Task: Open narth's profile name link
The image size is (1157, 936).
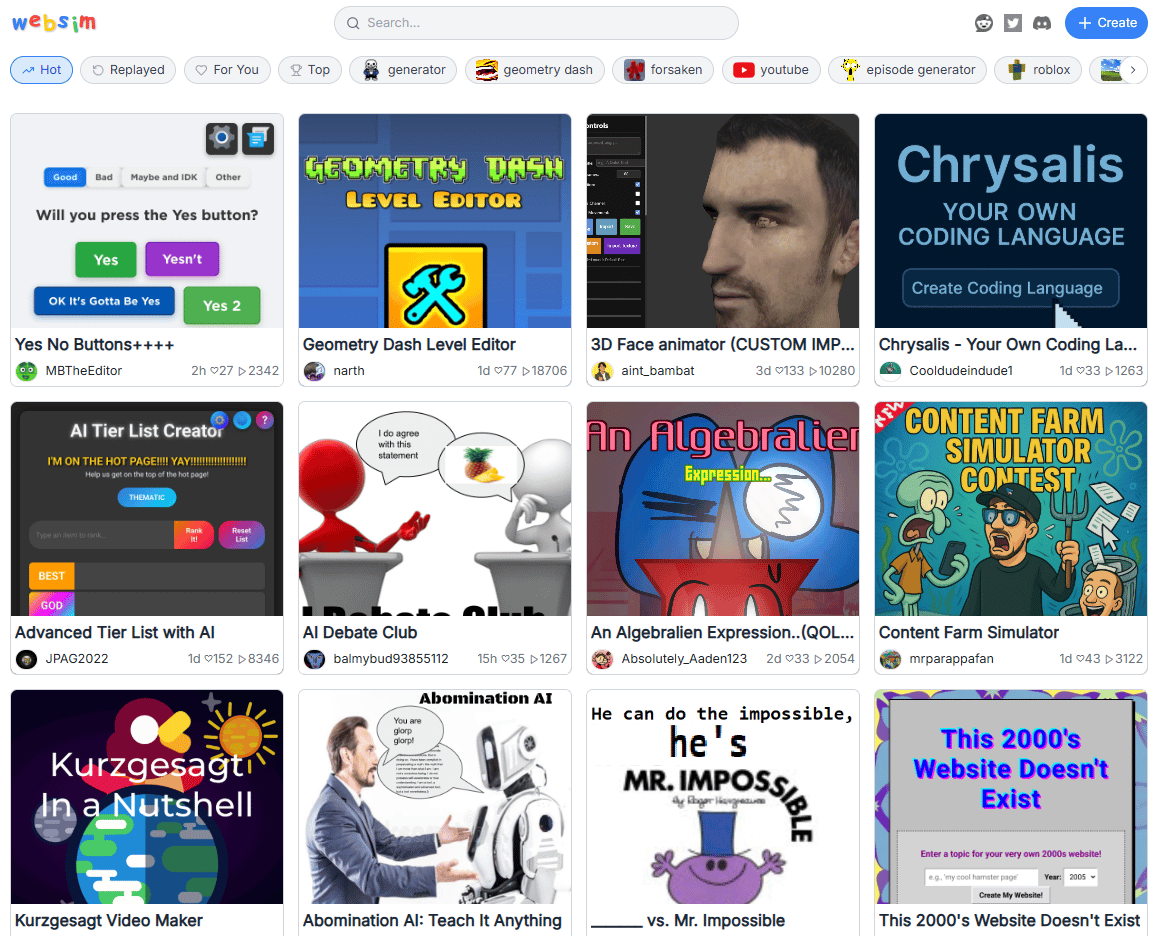Action: (x=348, y=371)
